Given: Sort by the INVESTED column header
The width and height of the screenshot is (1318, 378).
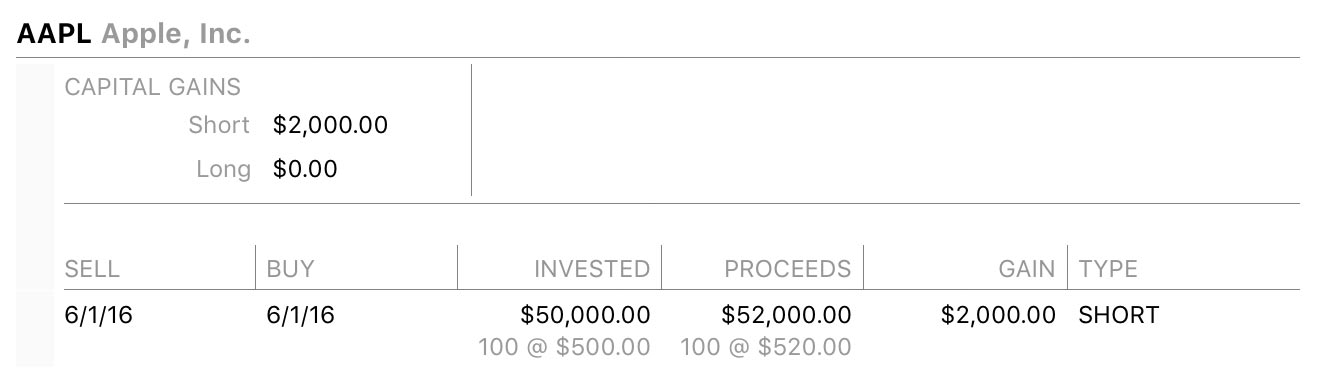Looking at the screenshot, I should point(592,269).
